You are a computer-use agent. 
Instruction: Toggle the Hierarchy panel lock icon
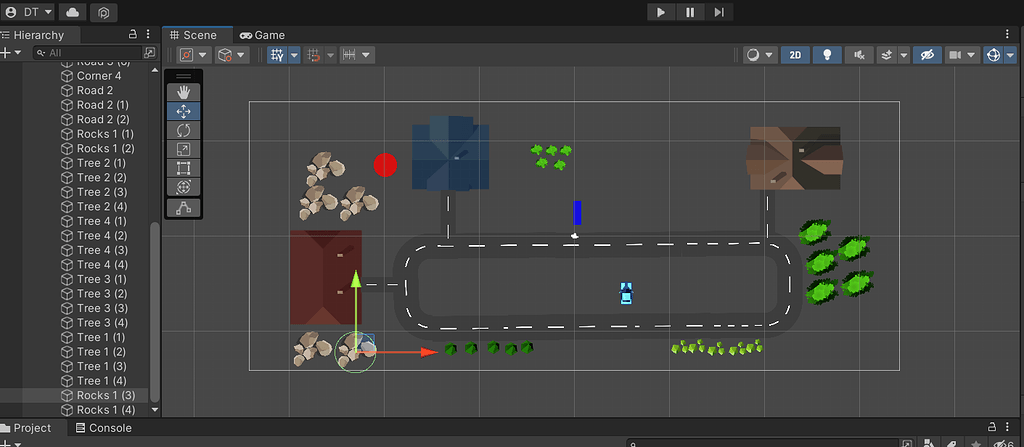tap(133, 34)
